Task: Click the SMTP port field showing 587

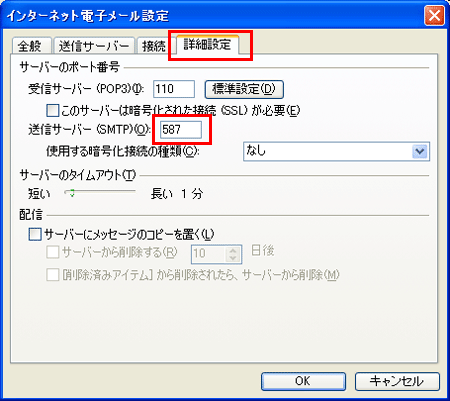Action: pos(181,129)
